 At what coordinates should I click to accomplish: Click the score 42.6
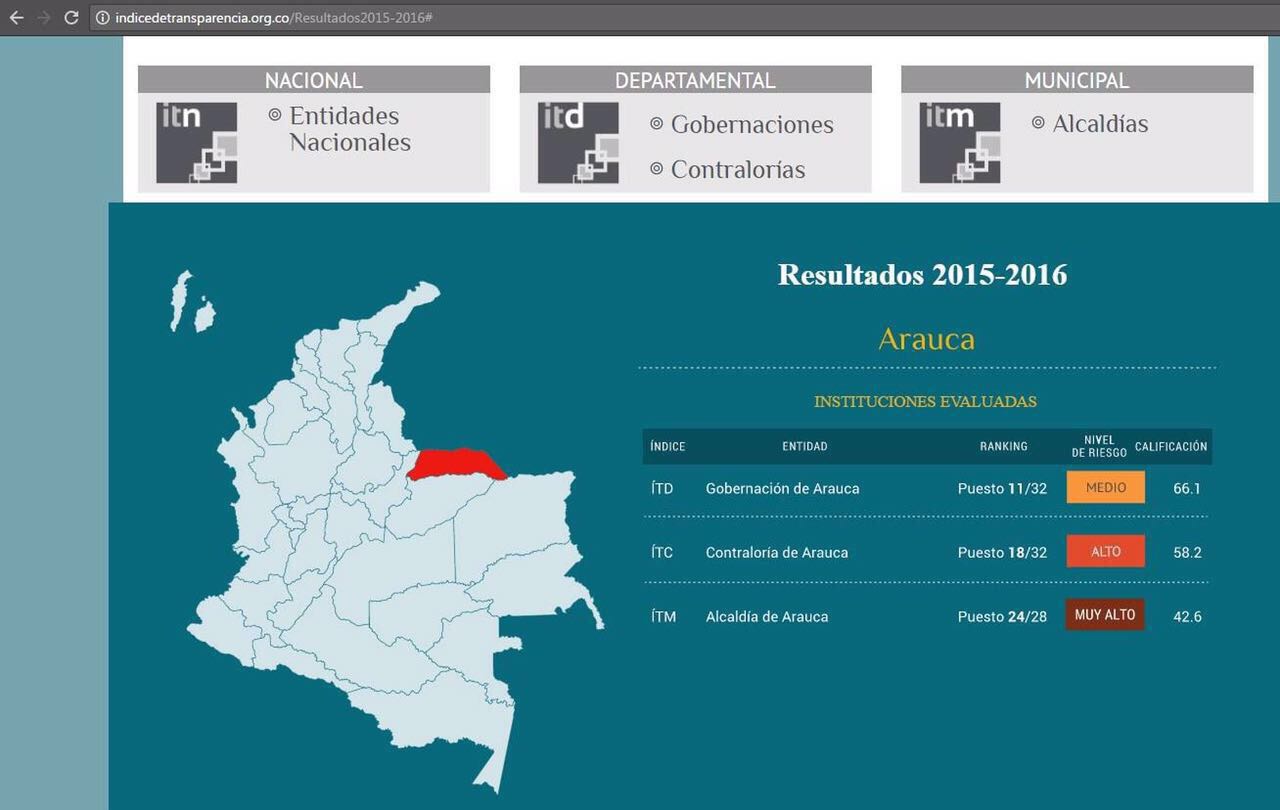pos(1187,617)
